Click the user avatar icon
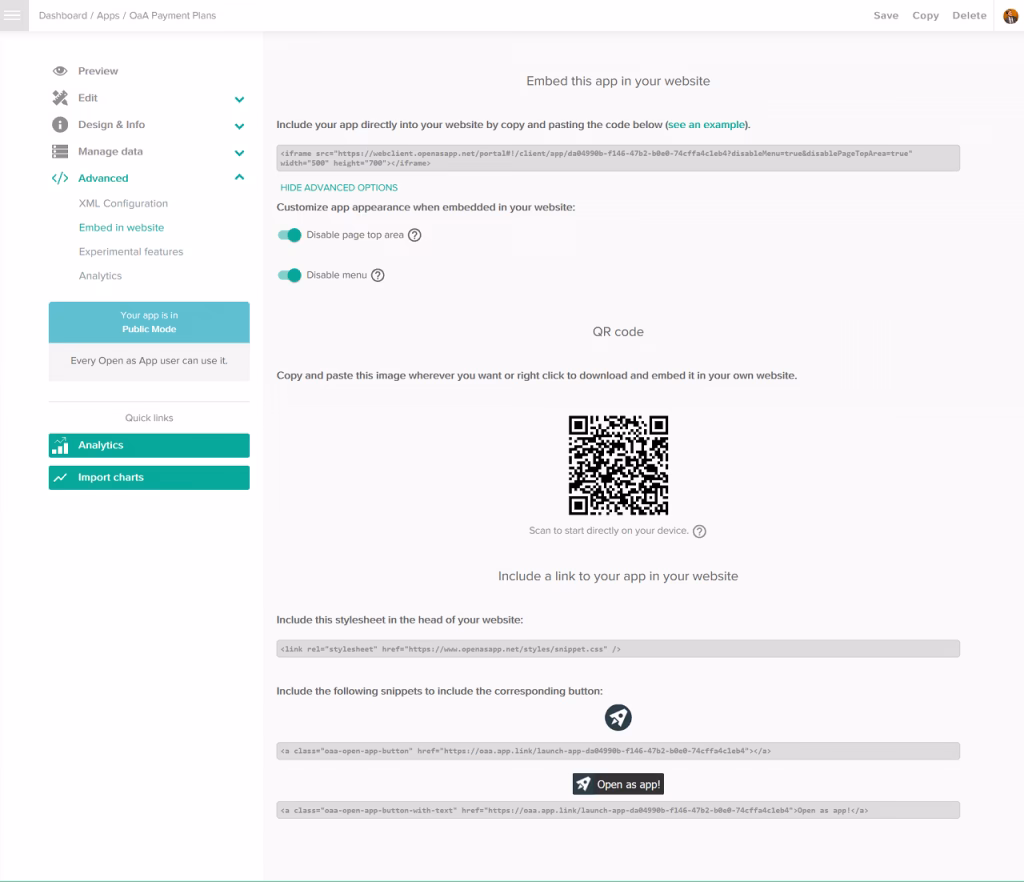Image resolution: width=1024 pixels, height=882 pixels. [1010, 16]
